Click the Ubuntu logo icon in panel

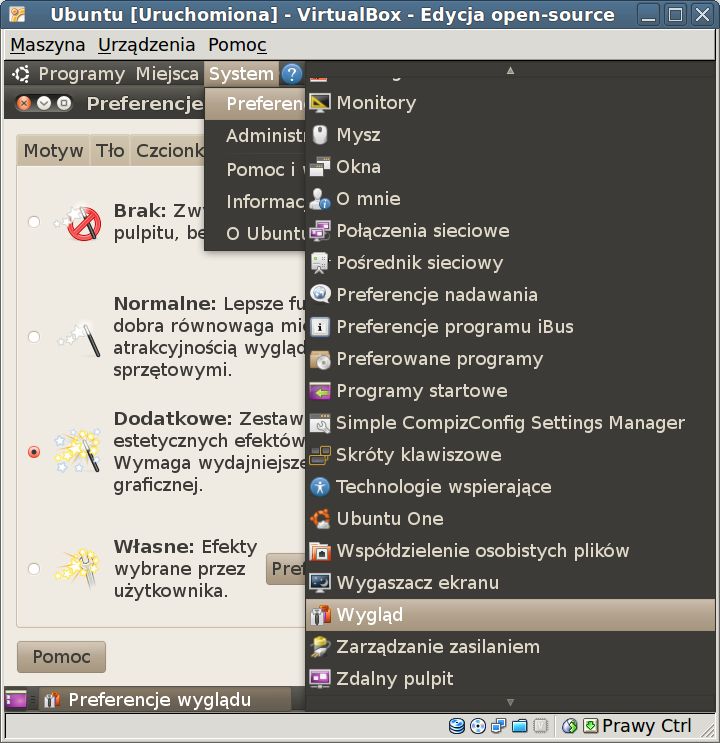21,74
